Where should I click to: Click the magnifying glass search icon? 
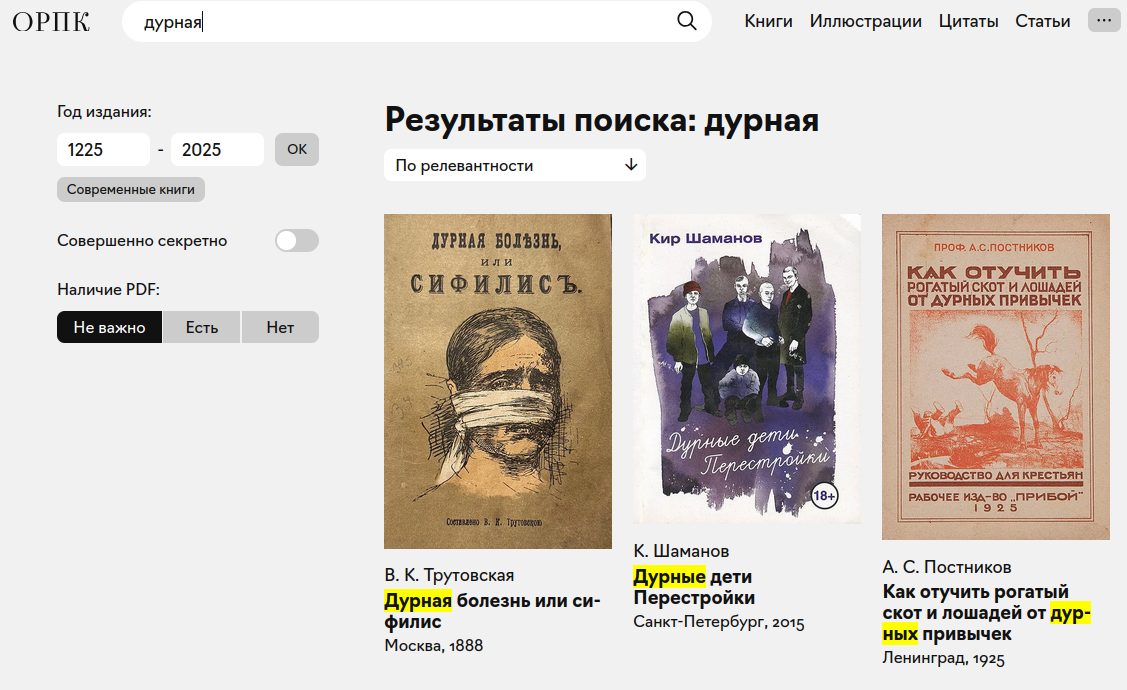click(x=686, y=22)
